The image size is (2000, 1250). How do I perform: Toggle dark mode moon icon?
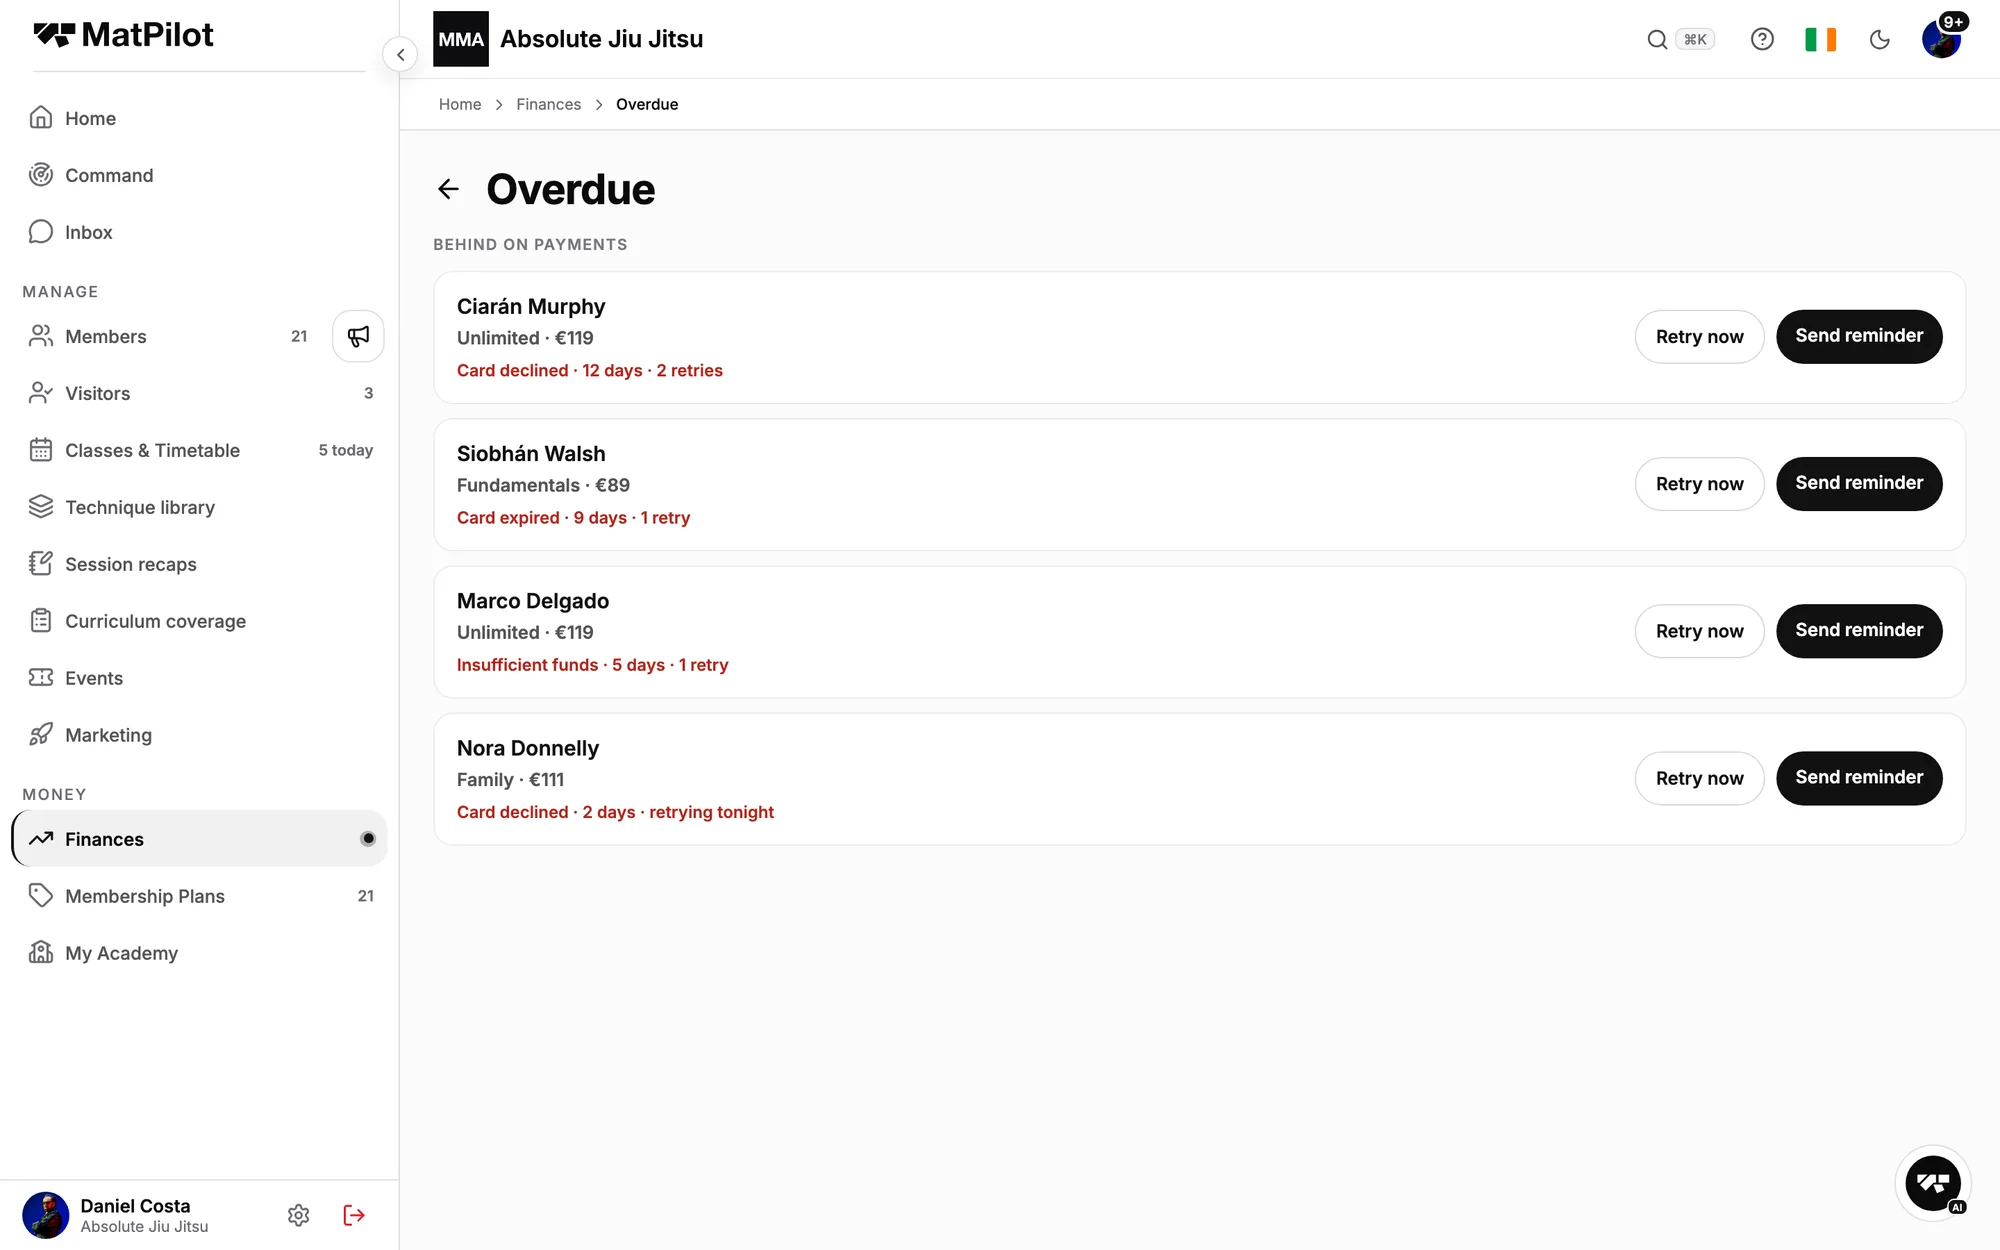coord(1880,39)
